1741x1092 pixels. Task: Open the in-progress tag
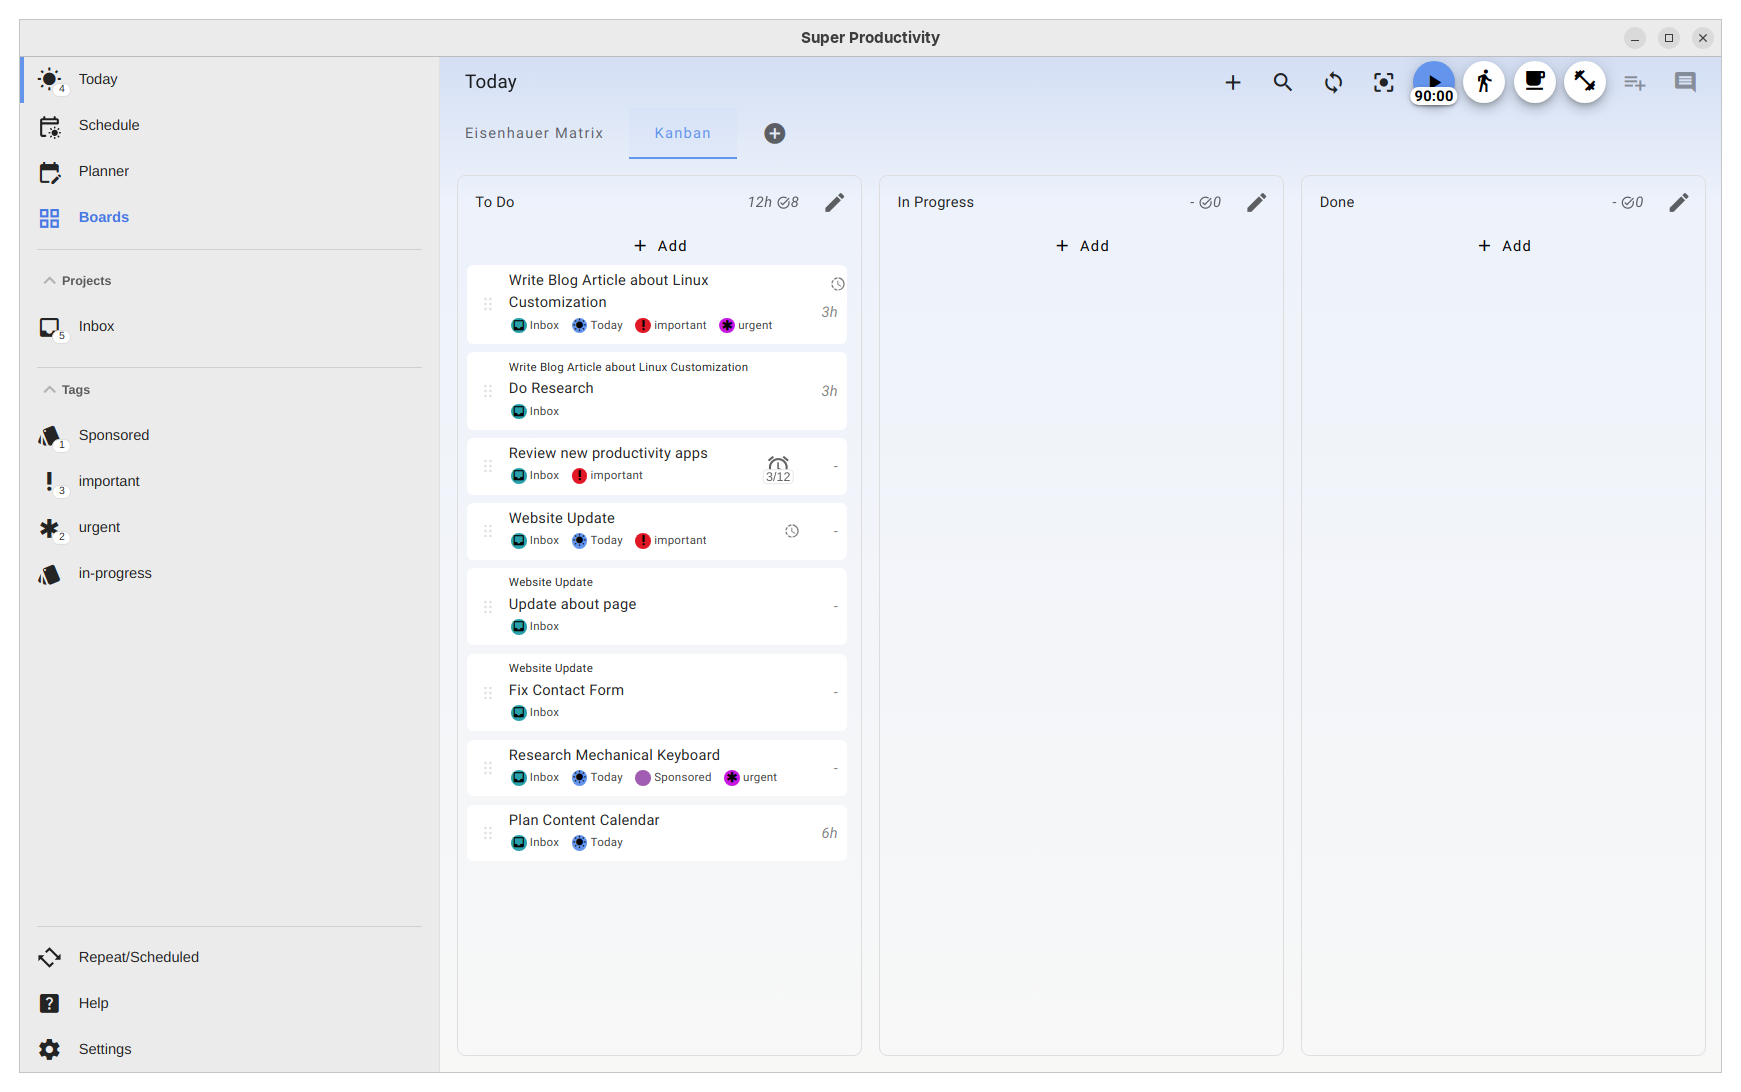coord(230,574)
